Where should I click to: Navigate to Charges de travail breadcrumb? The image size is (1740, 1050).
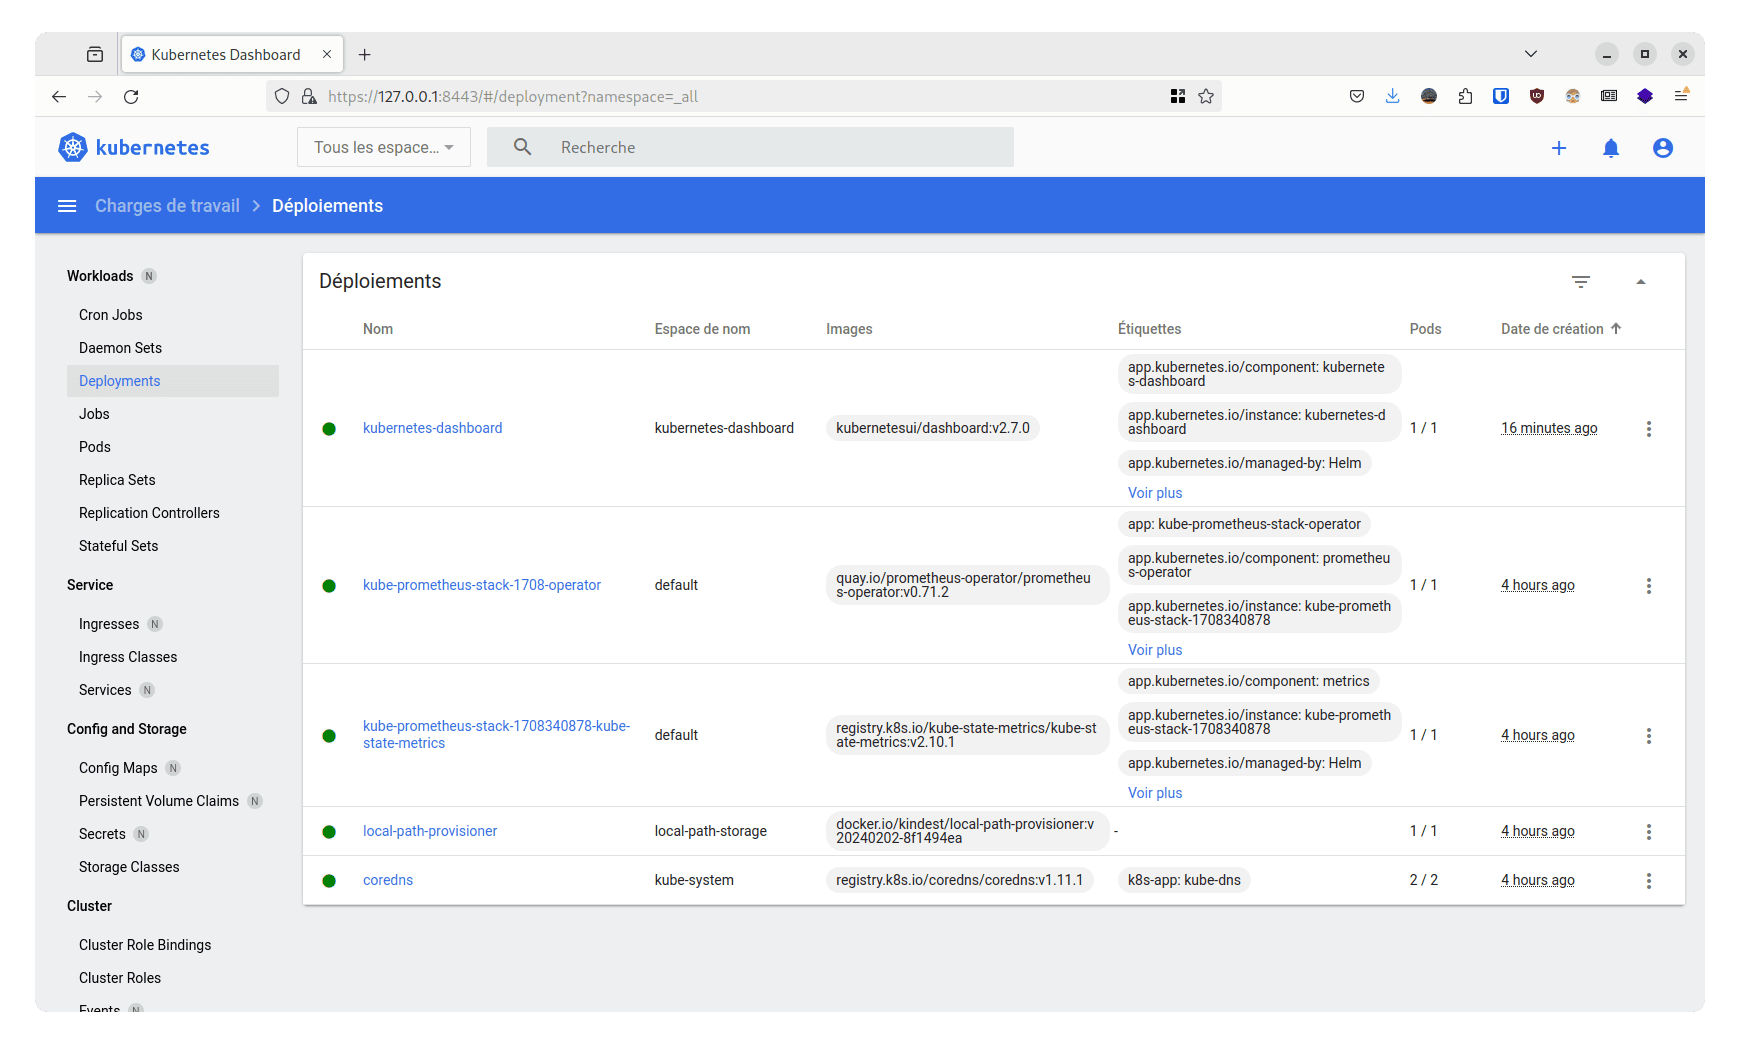click(x=167, y=205)
